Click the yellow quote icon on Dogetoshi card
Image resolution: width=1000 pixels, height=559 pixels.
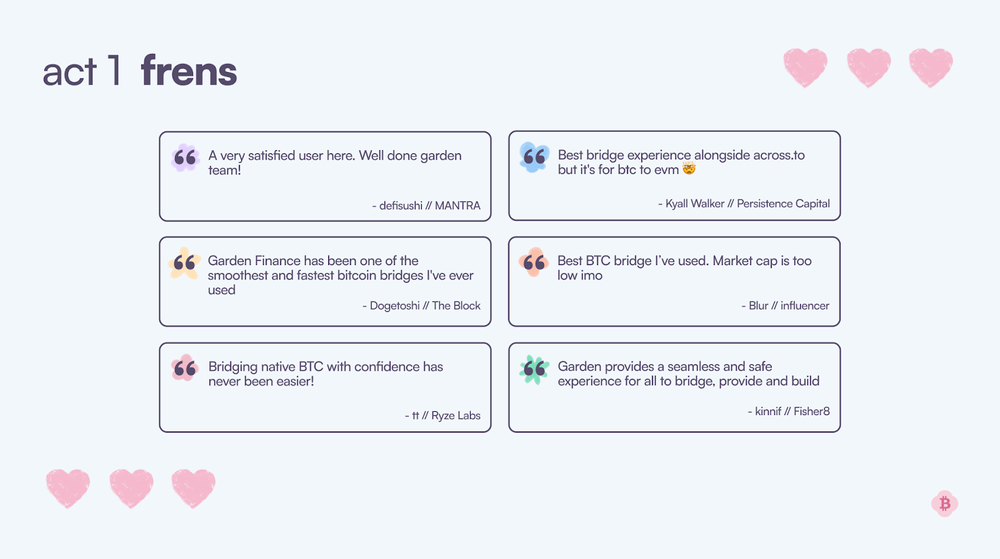pyautogui.click(x=184, y=263)
